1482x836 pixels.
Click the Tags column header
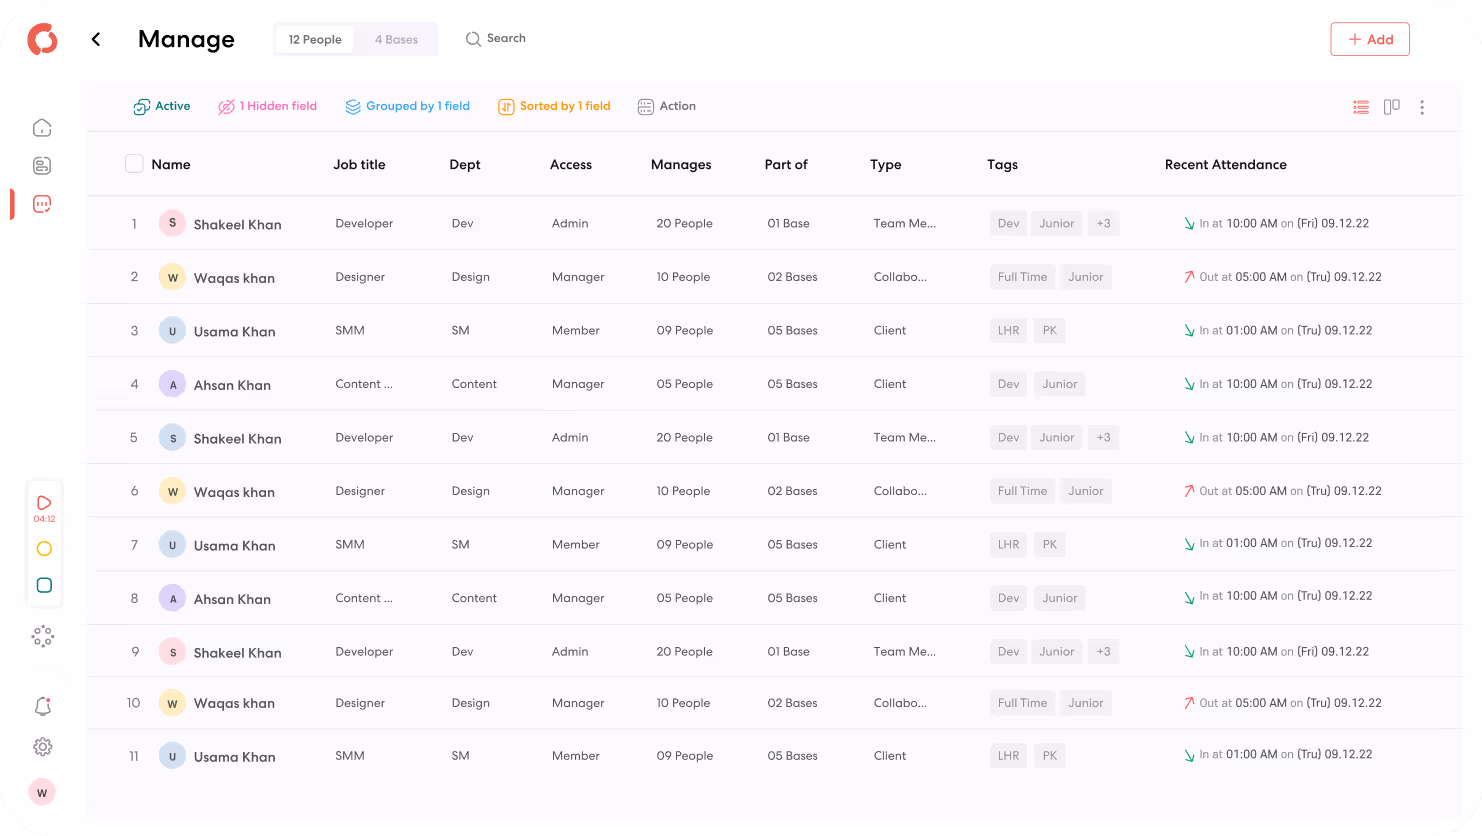click(1002, 165)
